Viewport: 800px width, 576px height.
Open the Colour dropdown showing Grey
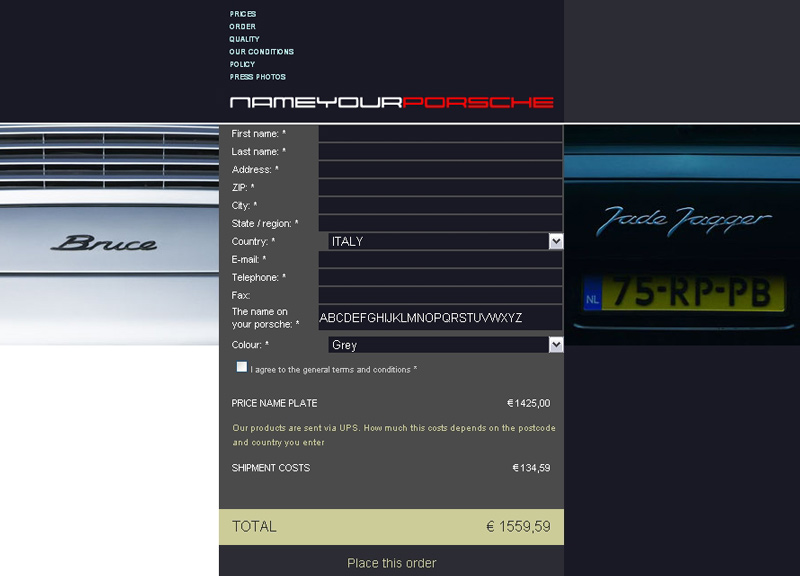445,345
